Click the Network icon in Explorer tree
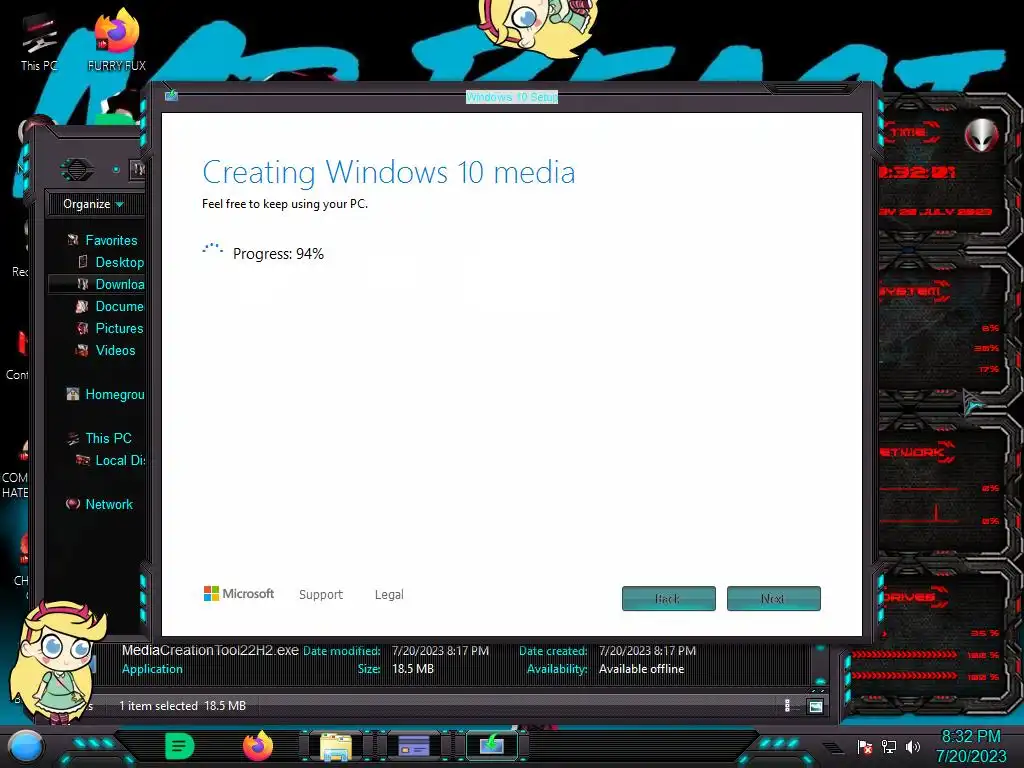 point(73,504)
